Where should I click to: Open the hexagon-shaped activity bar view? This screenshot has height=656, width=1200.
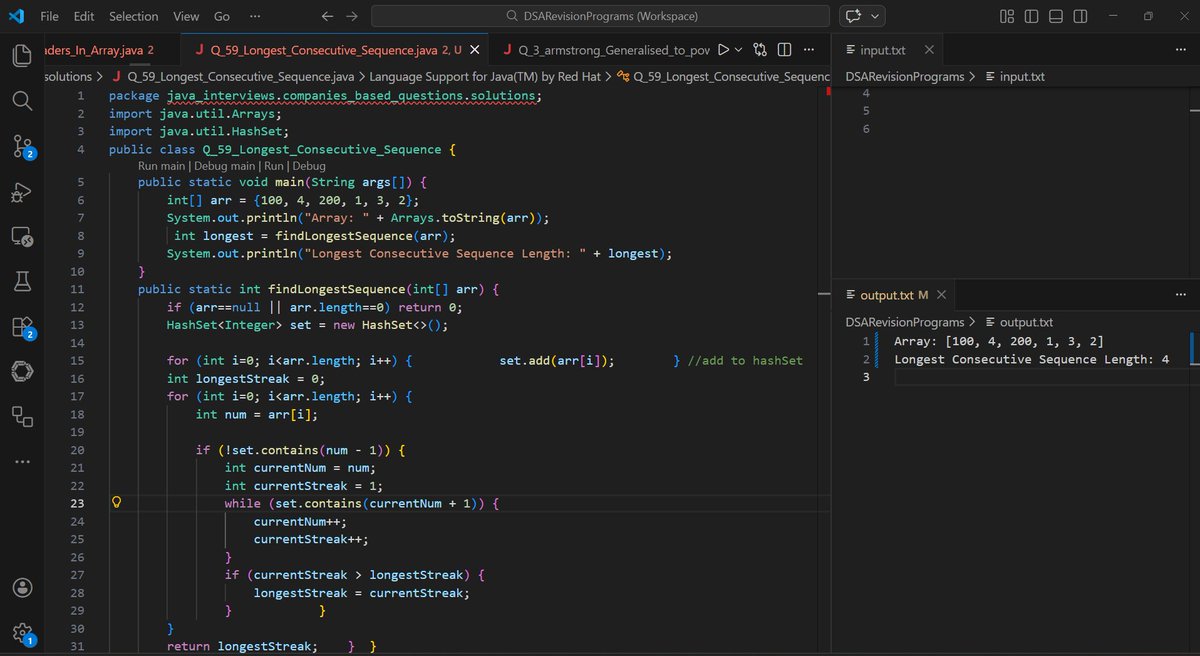click(x=22, y=372)
